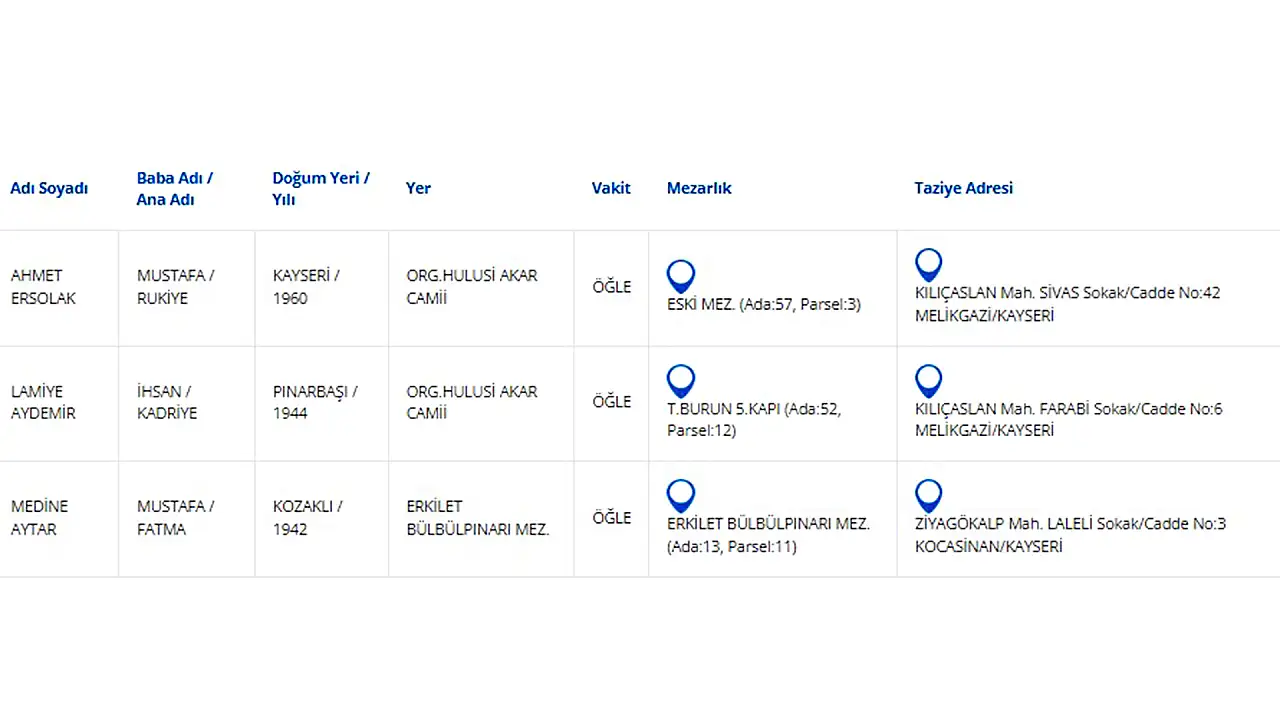Click ESKİ MEZ. (Ada:57, Parsel:3) text
The width and height of the screenshot is (1280, 720).
[x=764, y=305]
